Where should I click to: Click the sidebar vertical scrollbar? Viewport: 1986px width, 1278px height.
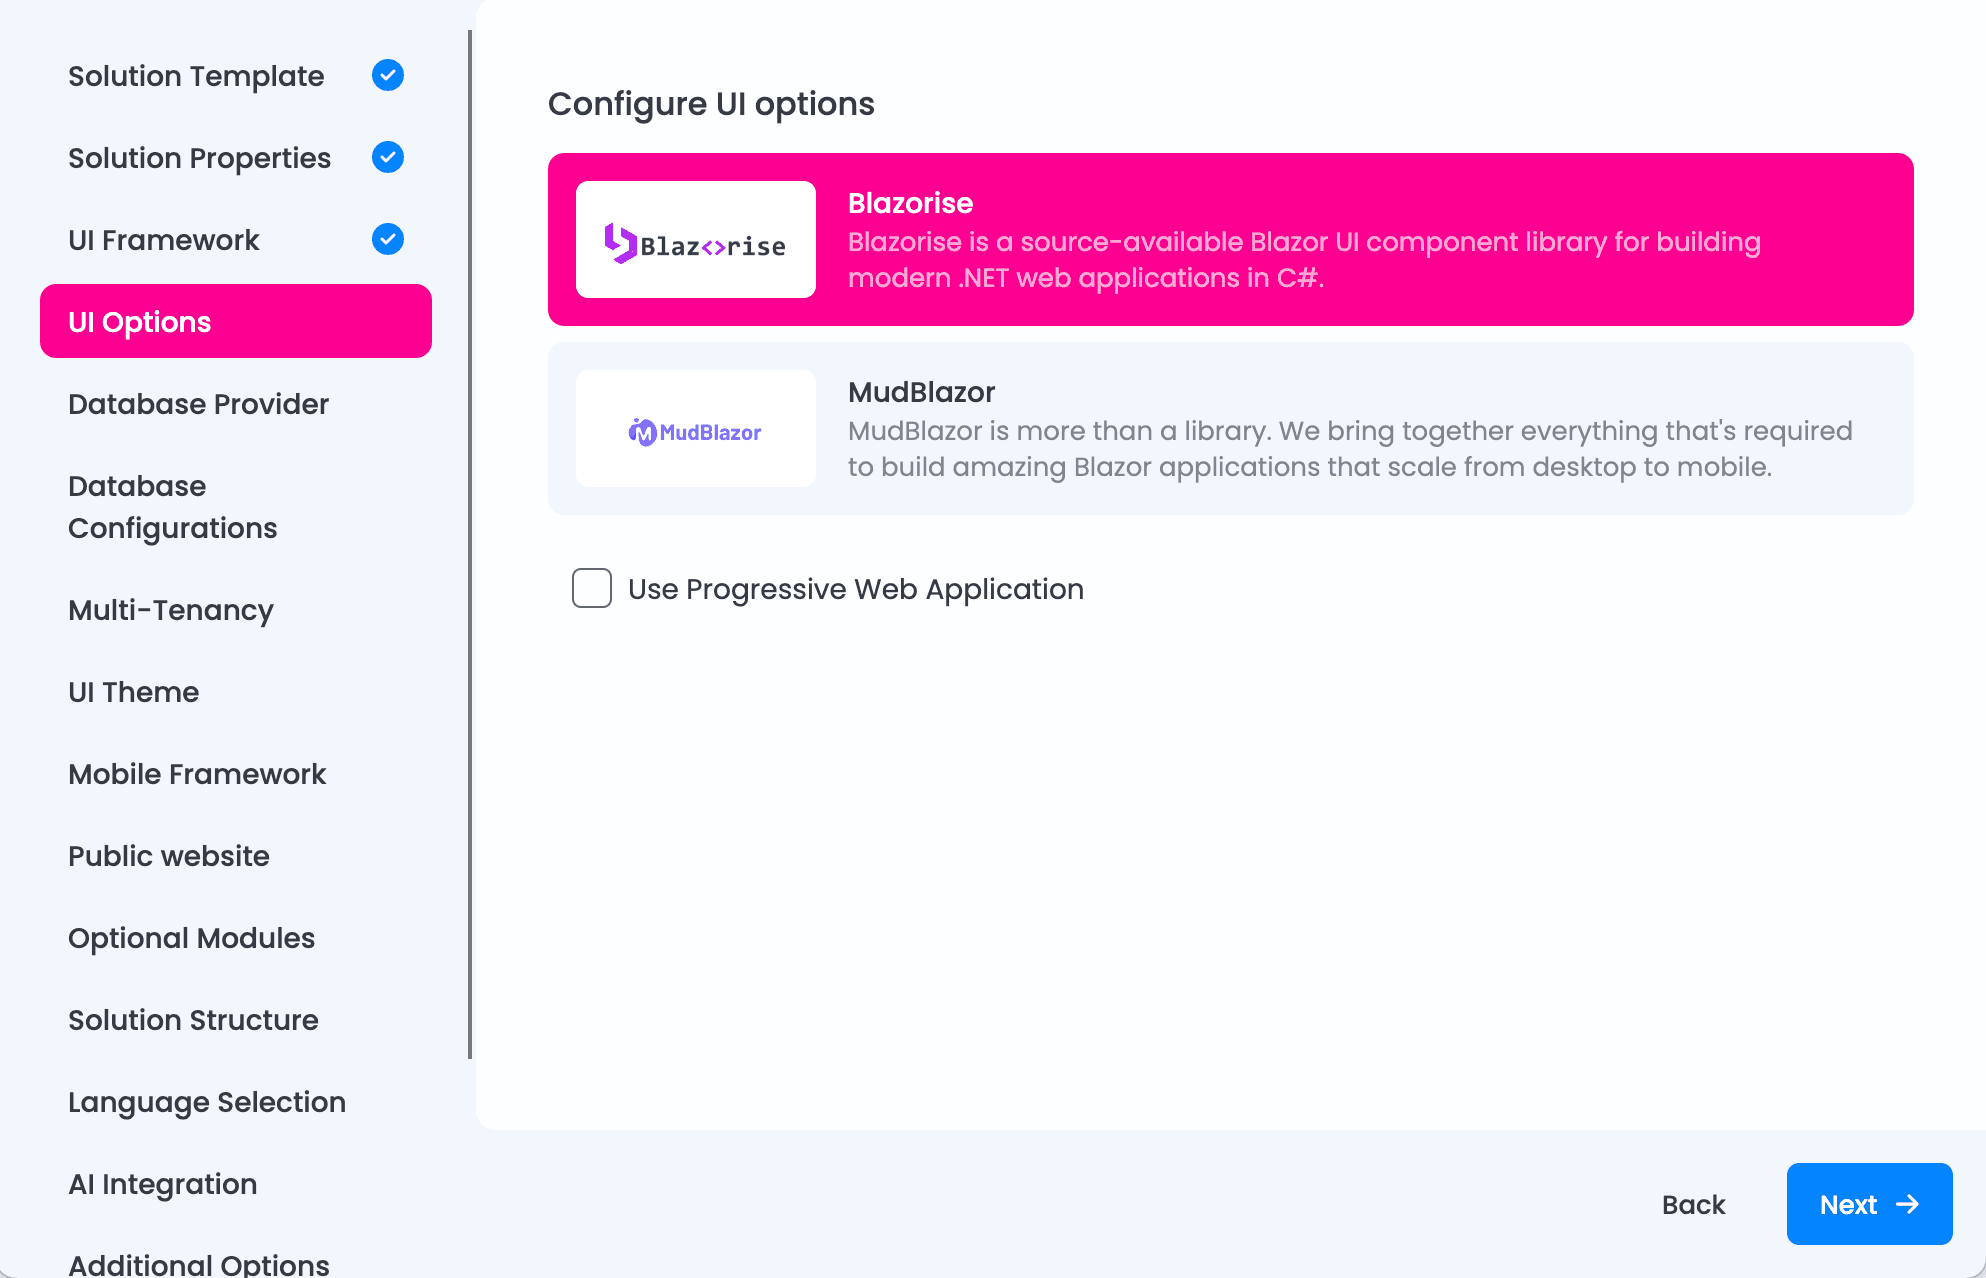[470, 544]
